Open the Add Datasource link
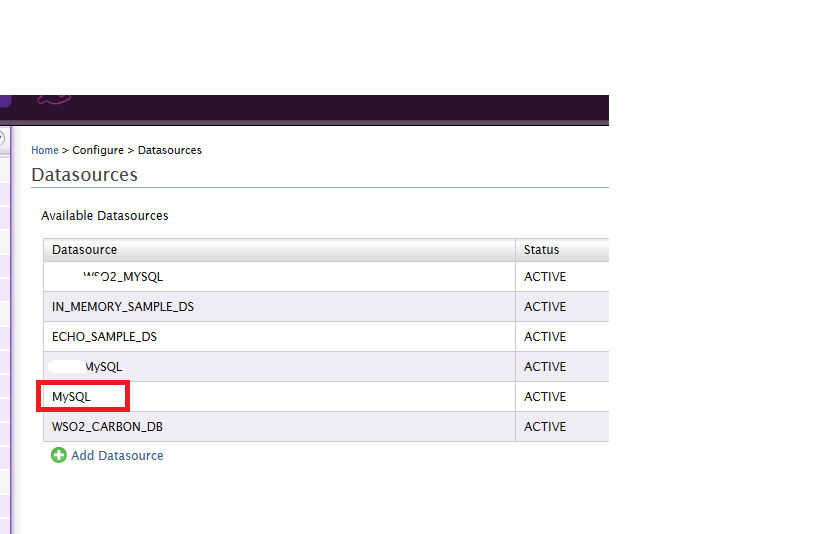Screen dimensions: 819x534 pyautogui.click(x=117, y=456)
